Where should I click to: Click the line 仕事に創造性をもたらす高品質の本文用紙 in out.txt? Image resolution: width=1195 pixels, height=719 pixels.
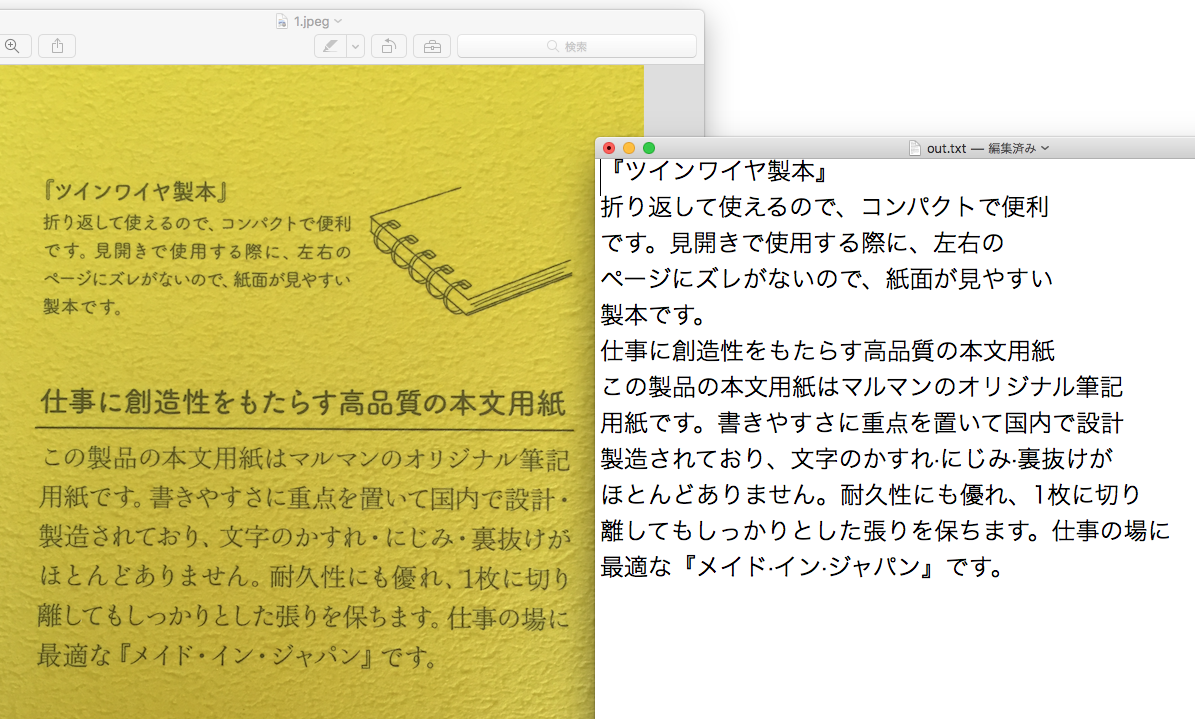(x=828, y=351)
